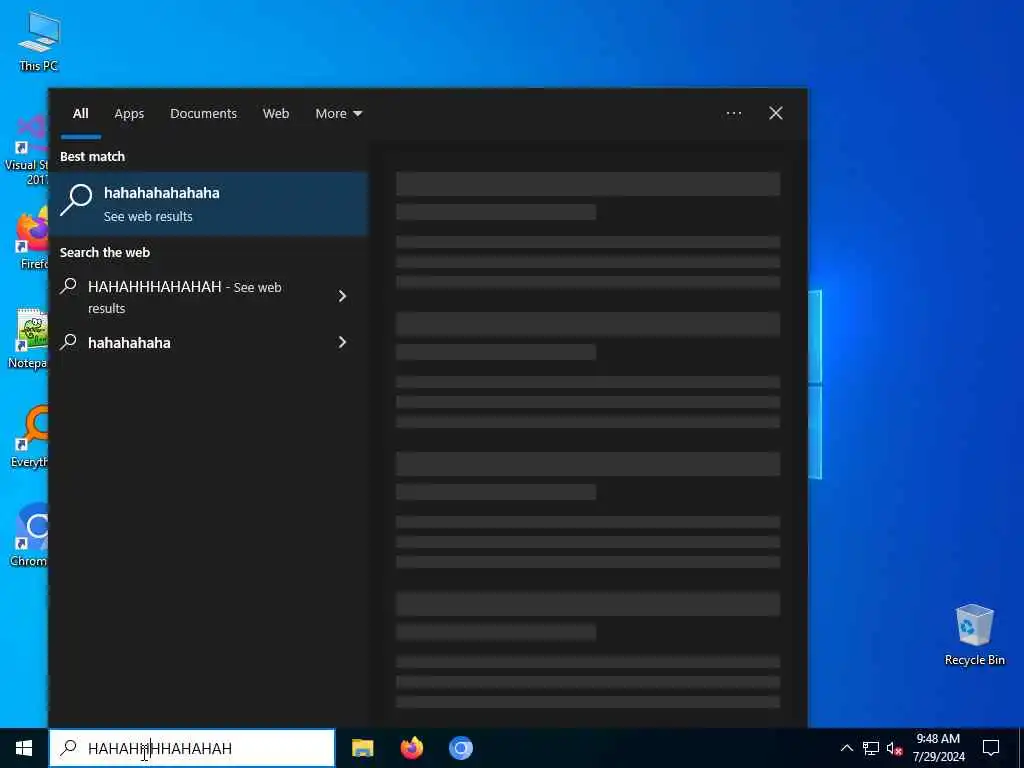Open the Recycle Bin desktop icon
The height and width of the screenshot is (768, 1024).
(974, 635)
